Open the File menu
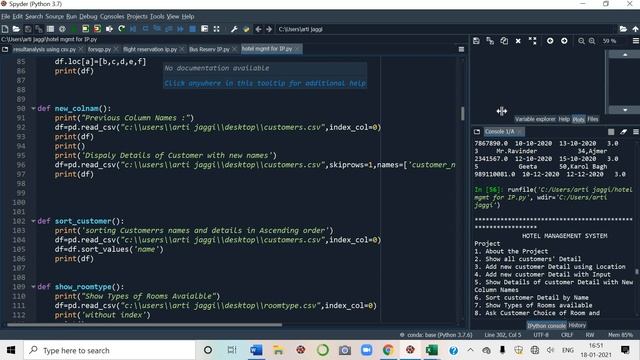The width and height of the screenshot is (640, 360). click(x=5, y=16)
